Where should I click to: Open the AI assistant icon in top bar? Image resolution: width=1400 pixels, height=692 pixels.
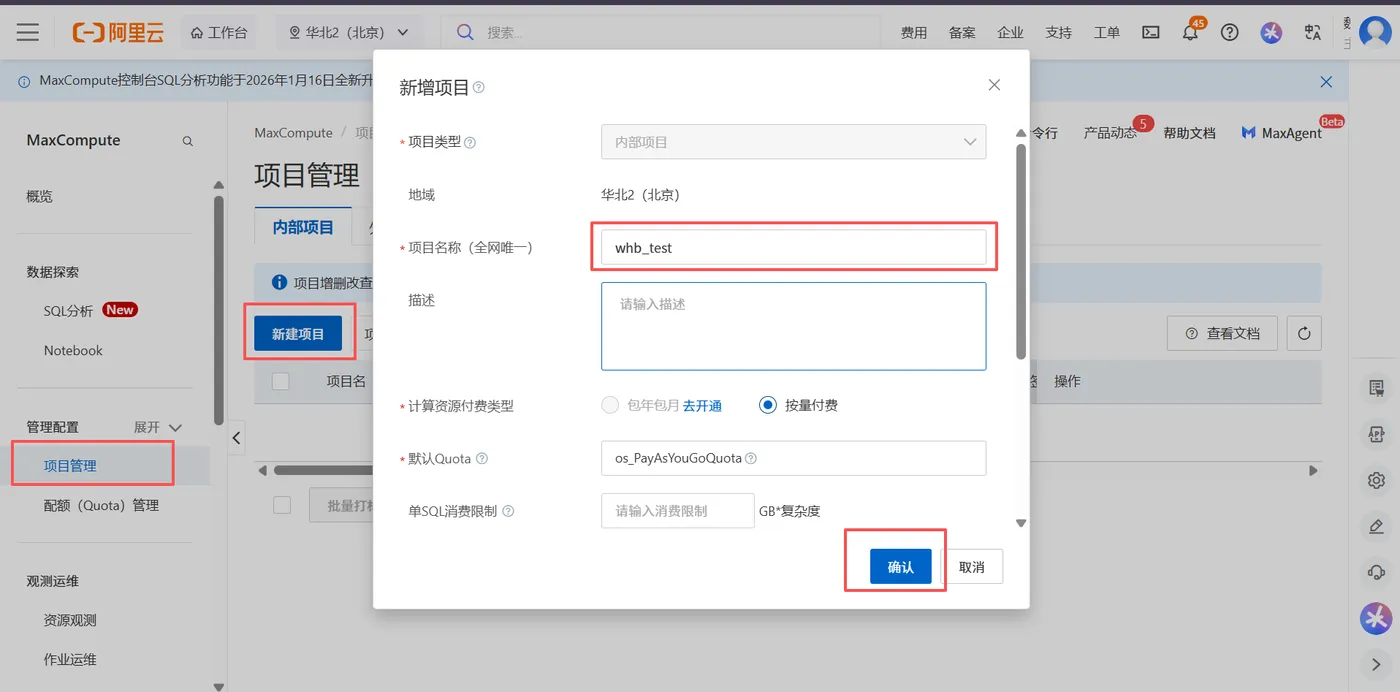1271,32
